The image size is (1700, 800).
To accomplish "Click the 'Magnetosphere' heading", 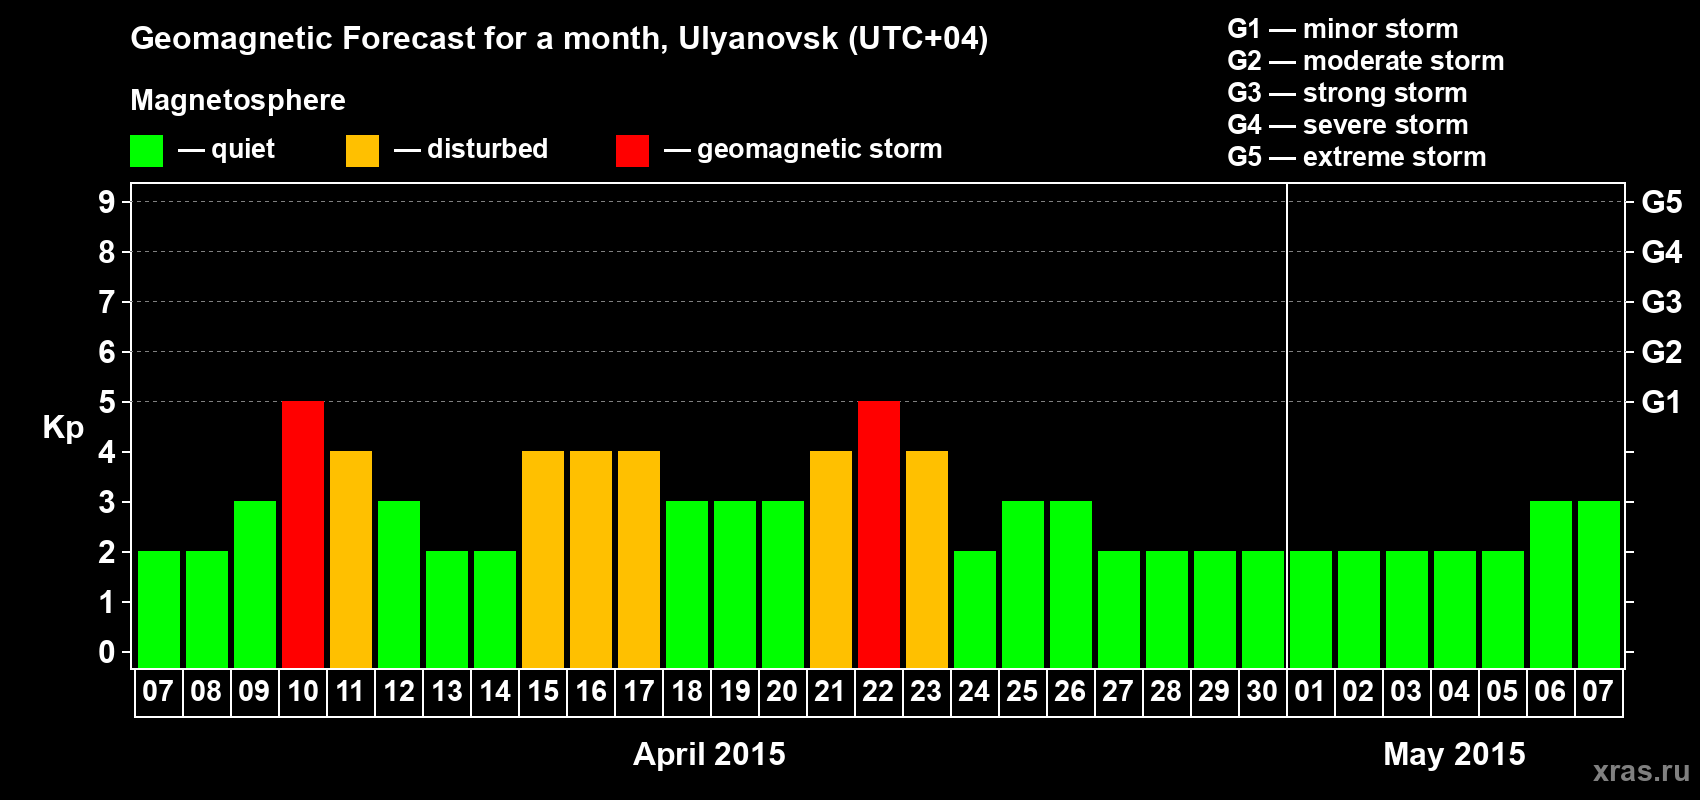I will click(x=238, y=100).
